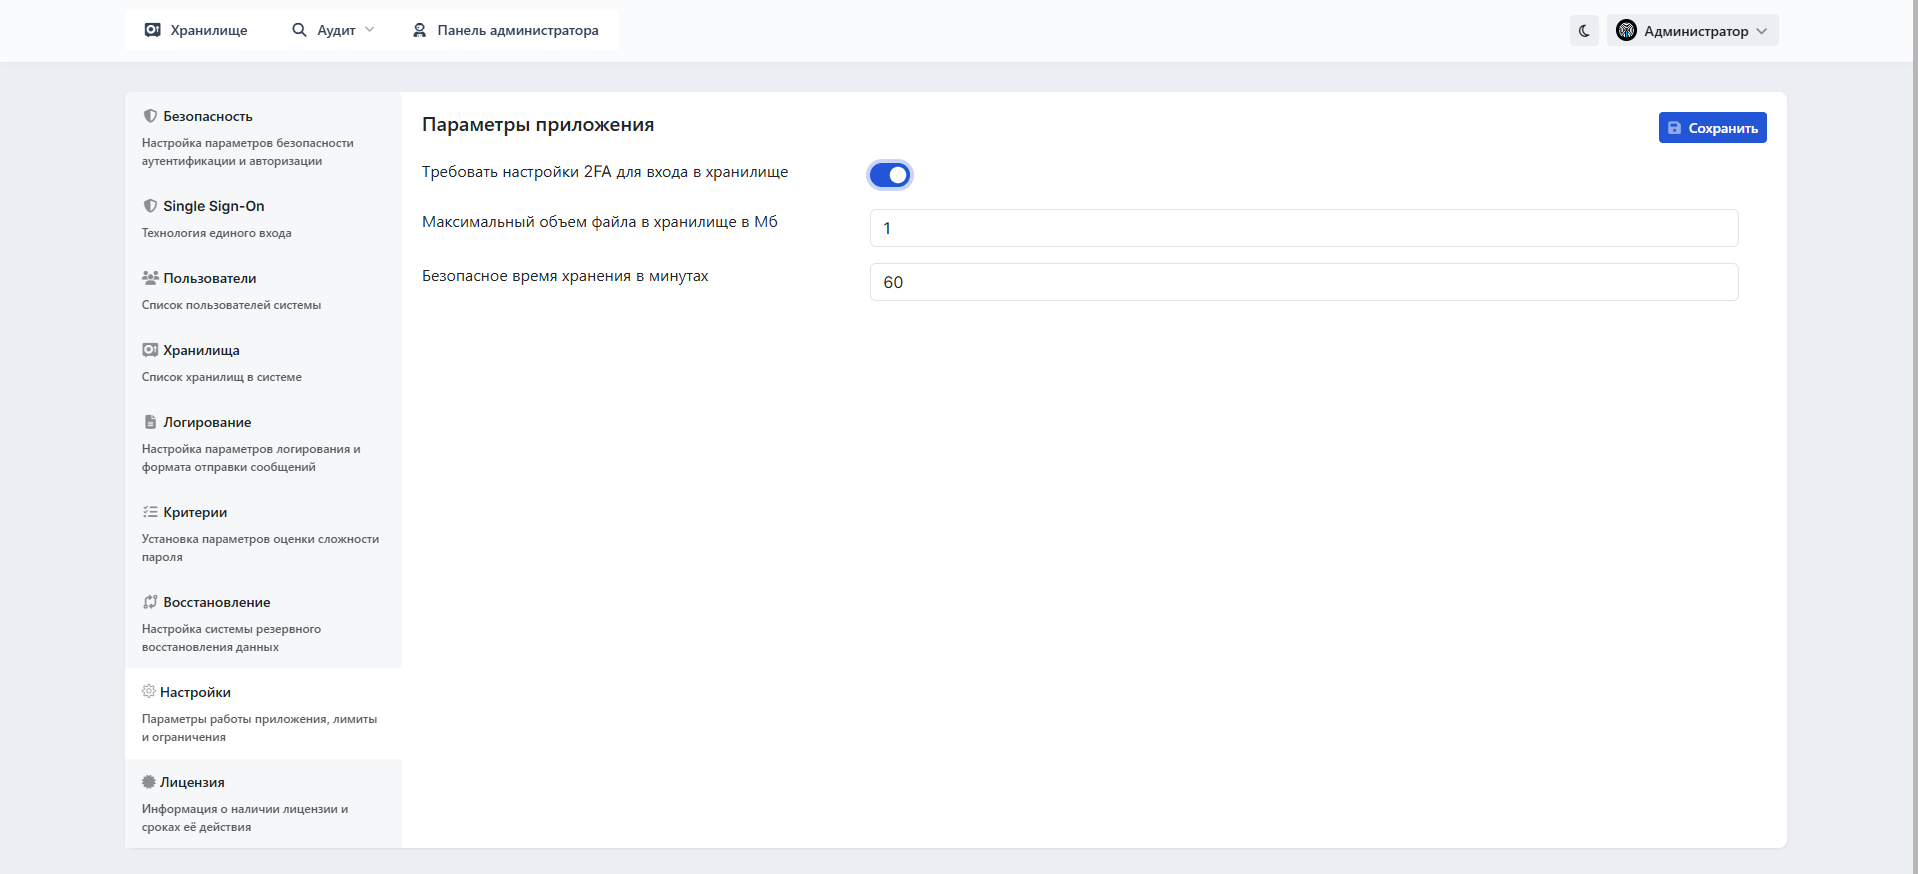This screenshot has height=874, width=1918.
Task: Click description Параметры работы приложения, лимиты
Action: pos(259,728)
